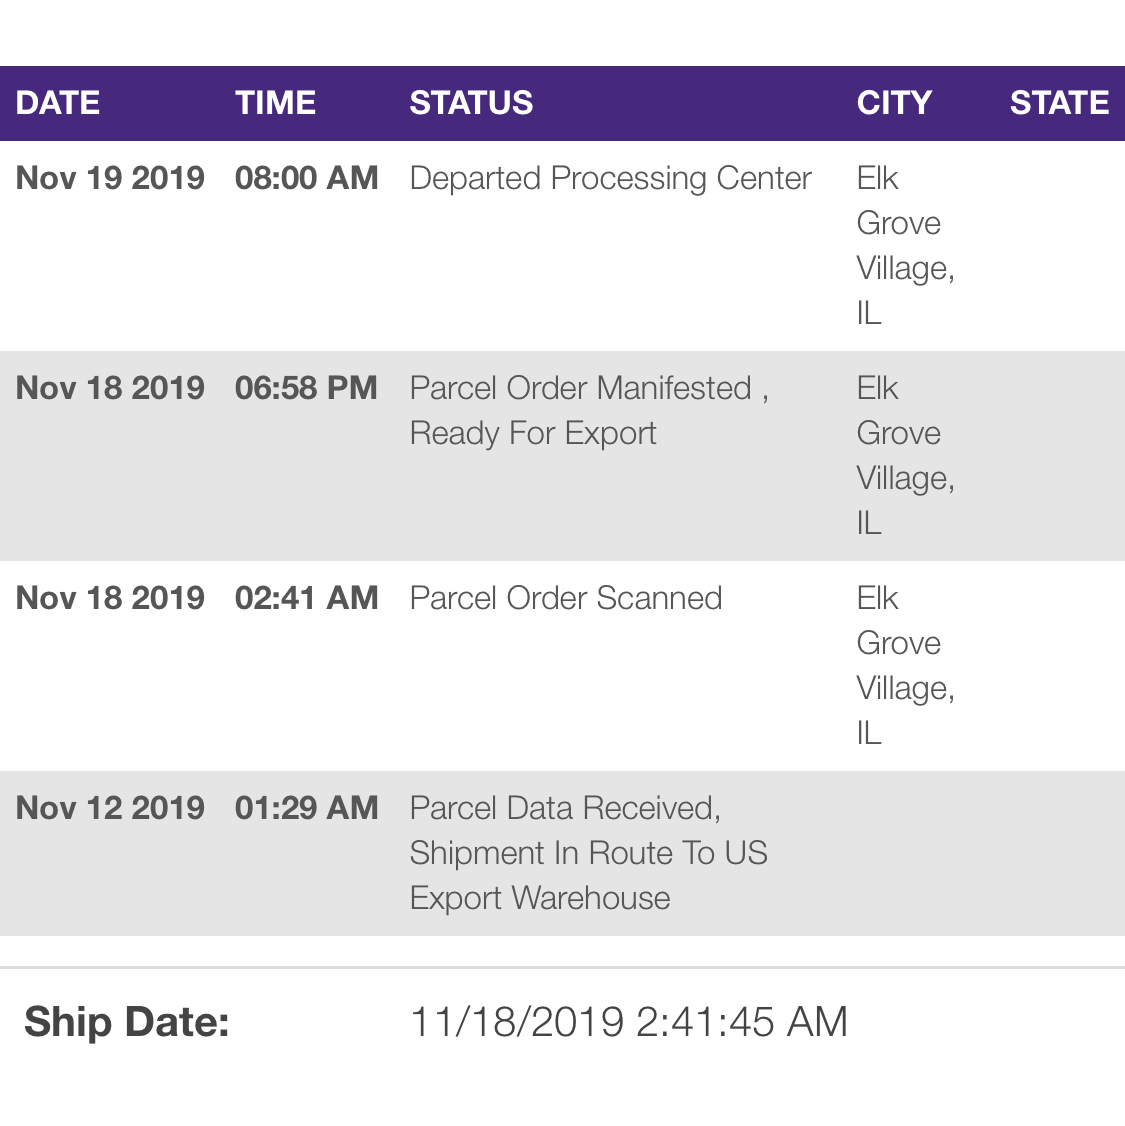Select the Parcel Data Received status text
This screenshot has width=1125, height=1126.
click(588, 852)
